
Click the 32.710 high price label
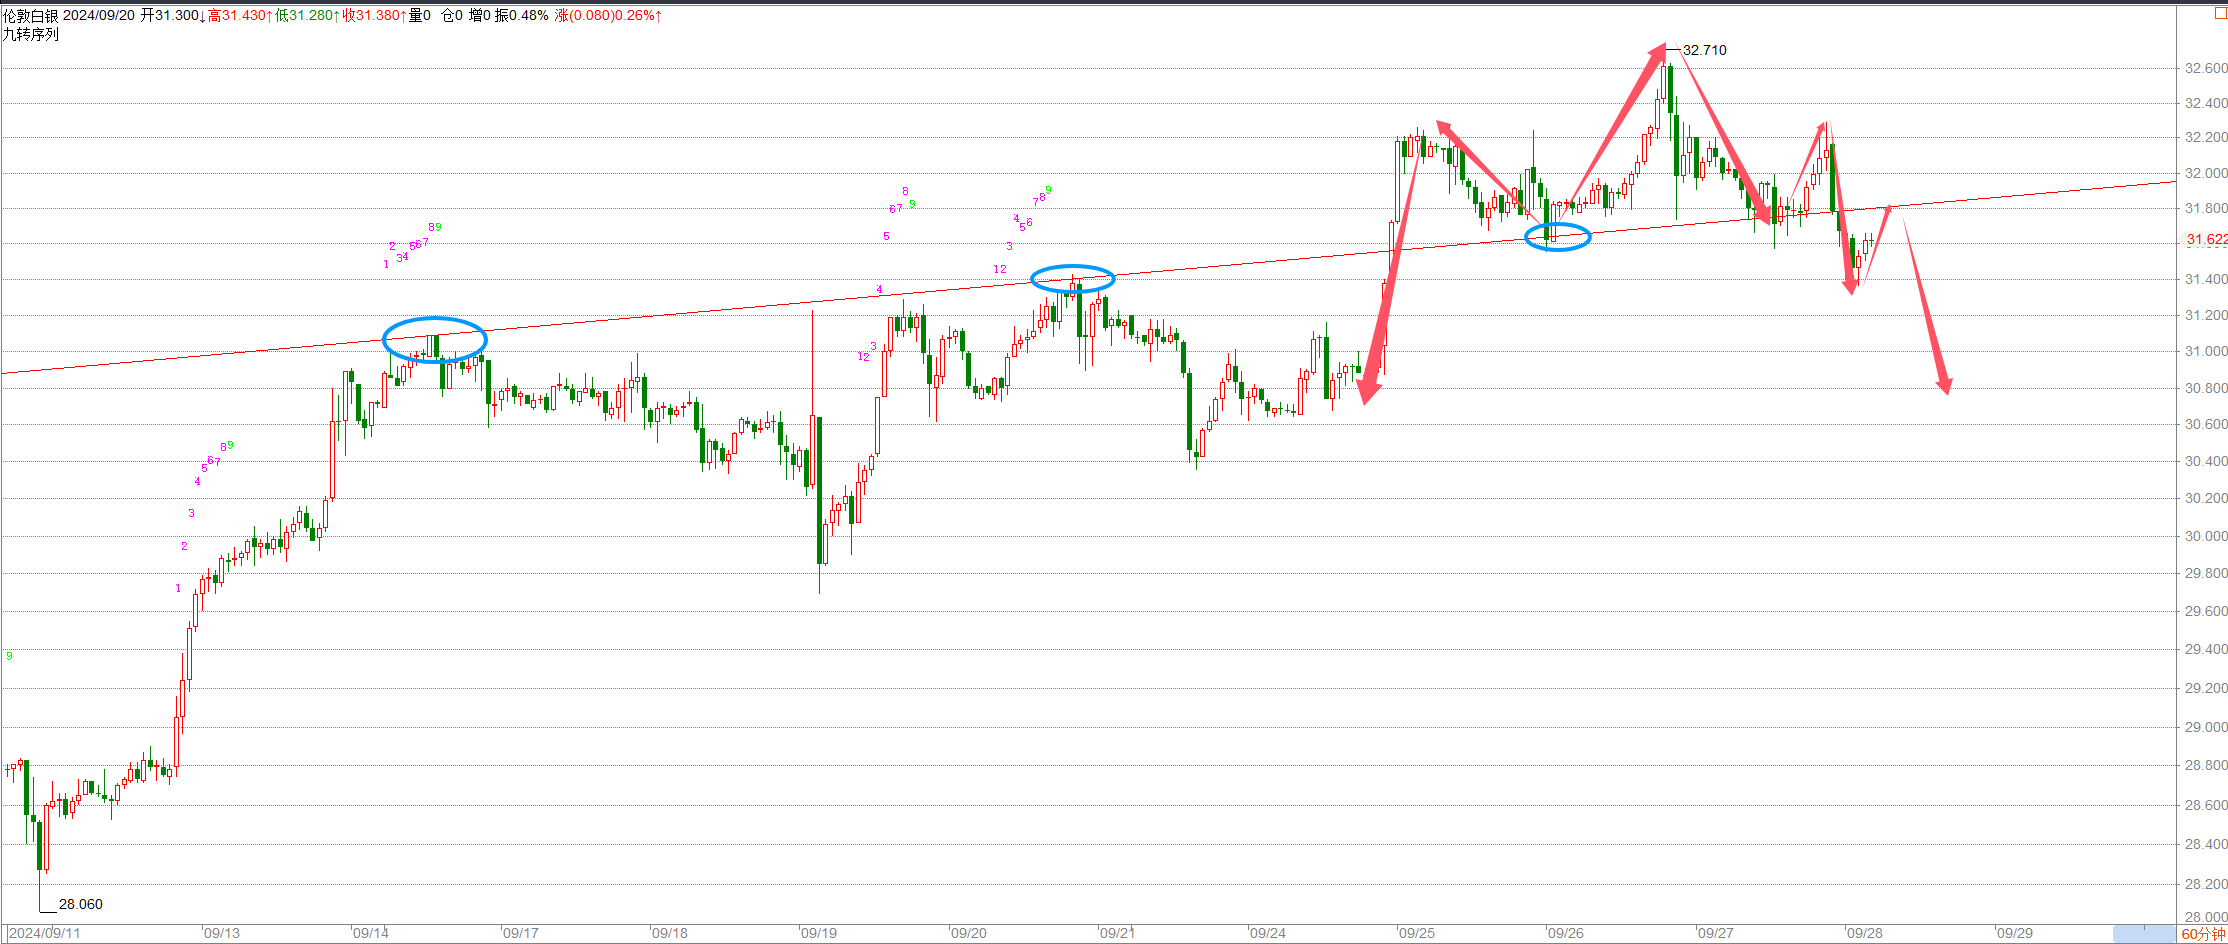pos(1704,50)
